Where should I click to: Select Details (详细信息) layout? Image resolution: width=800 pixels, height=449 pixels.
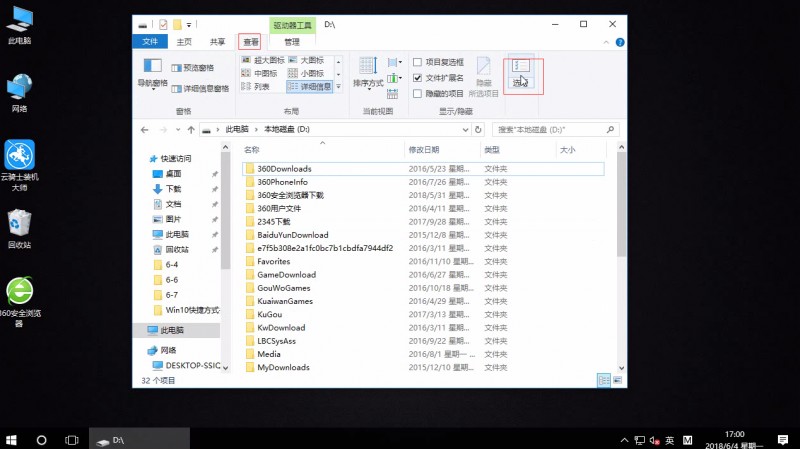310,87
